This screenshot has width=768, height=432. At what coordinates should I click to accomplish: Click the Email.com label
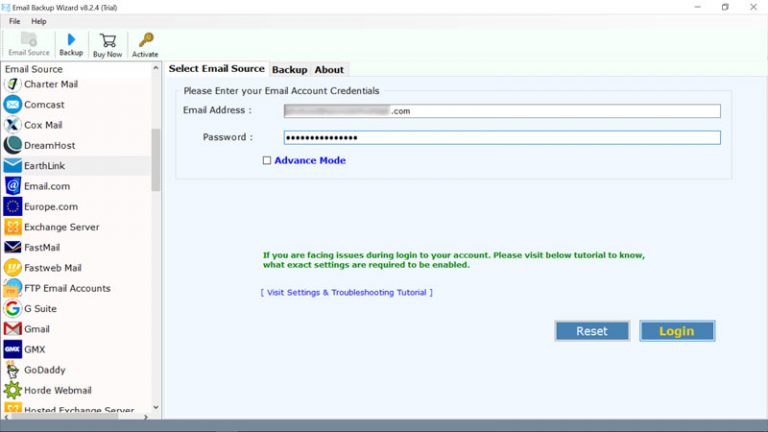point(47,186)
